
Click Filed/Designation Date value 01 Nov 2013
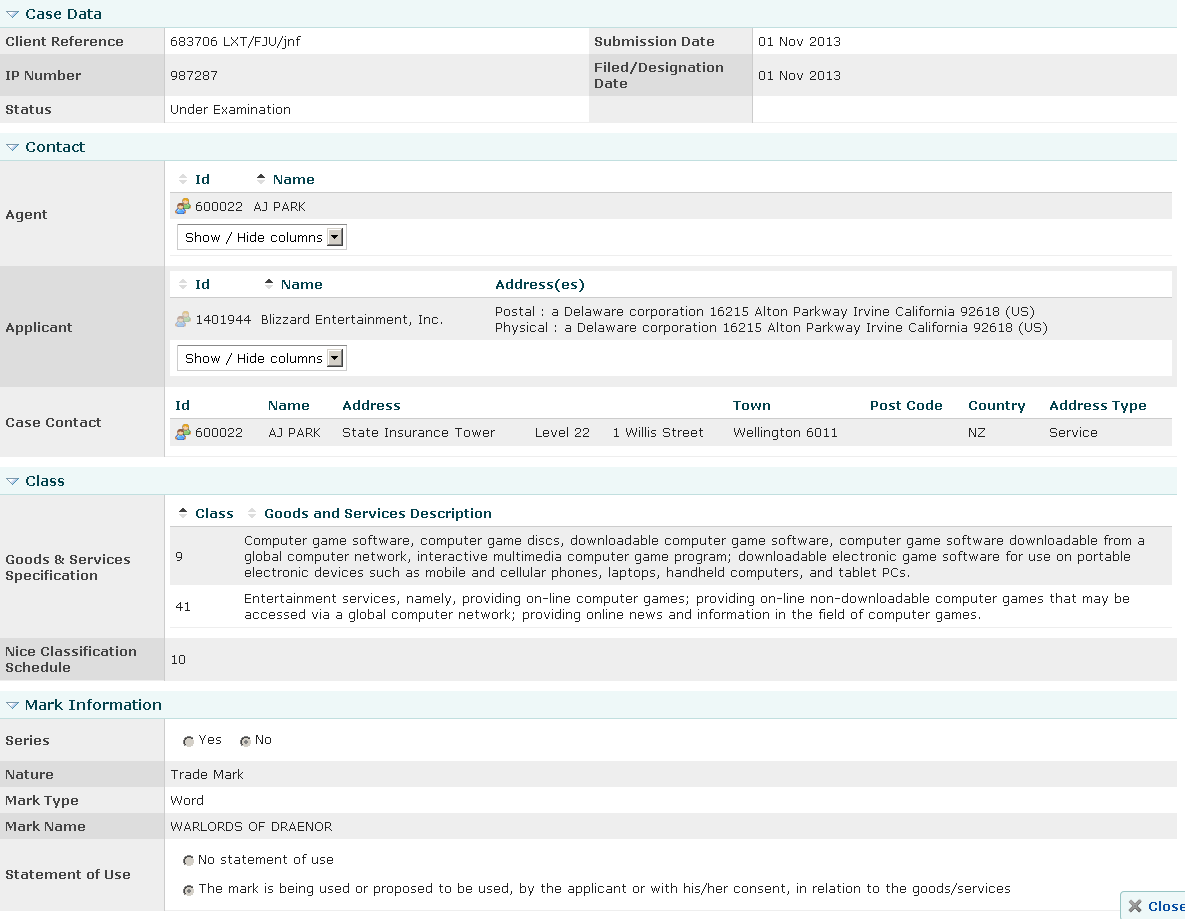click(800, 76)
